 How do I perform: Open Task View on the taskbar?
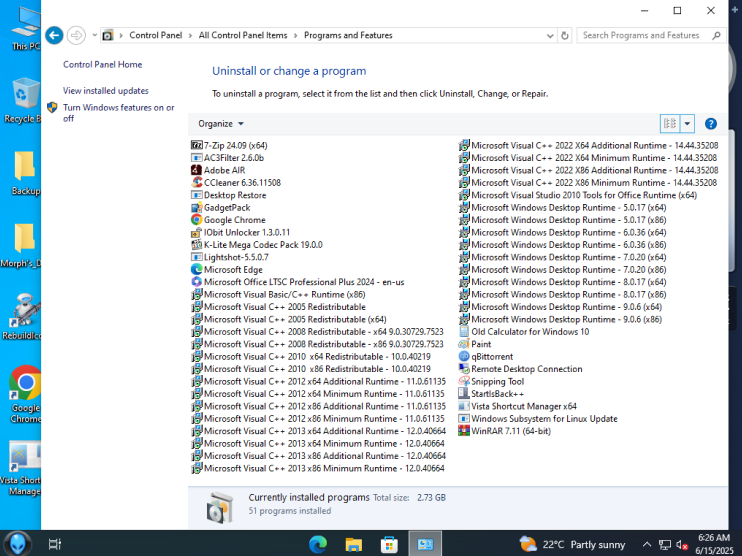(54, 544)
